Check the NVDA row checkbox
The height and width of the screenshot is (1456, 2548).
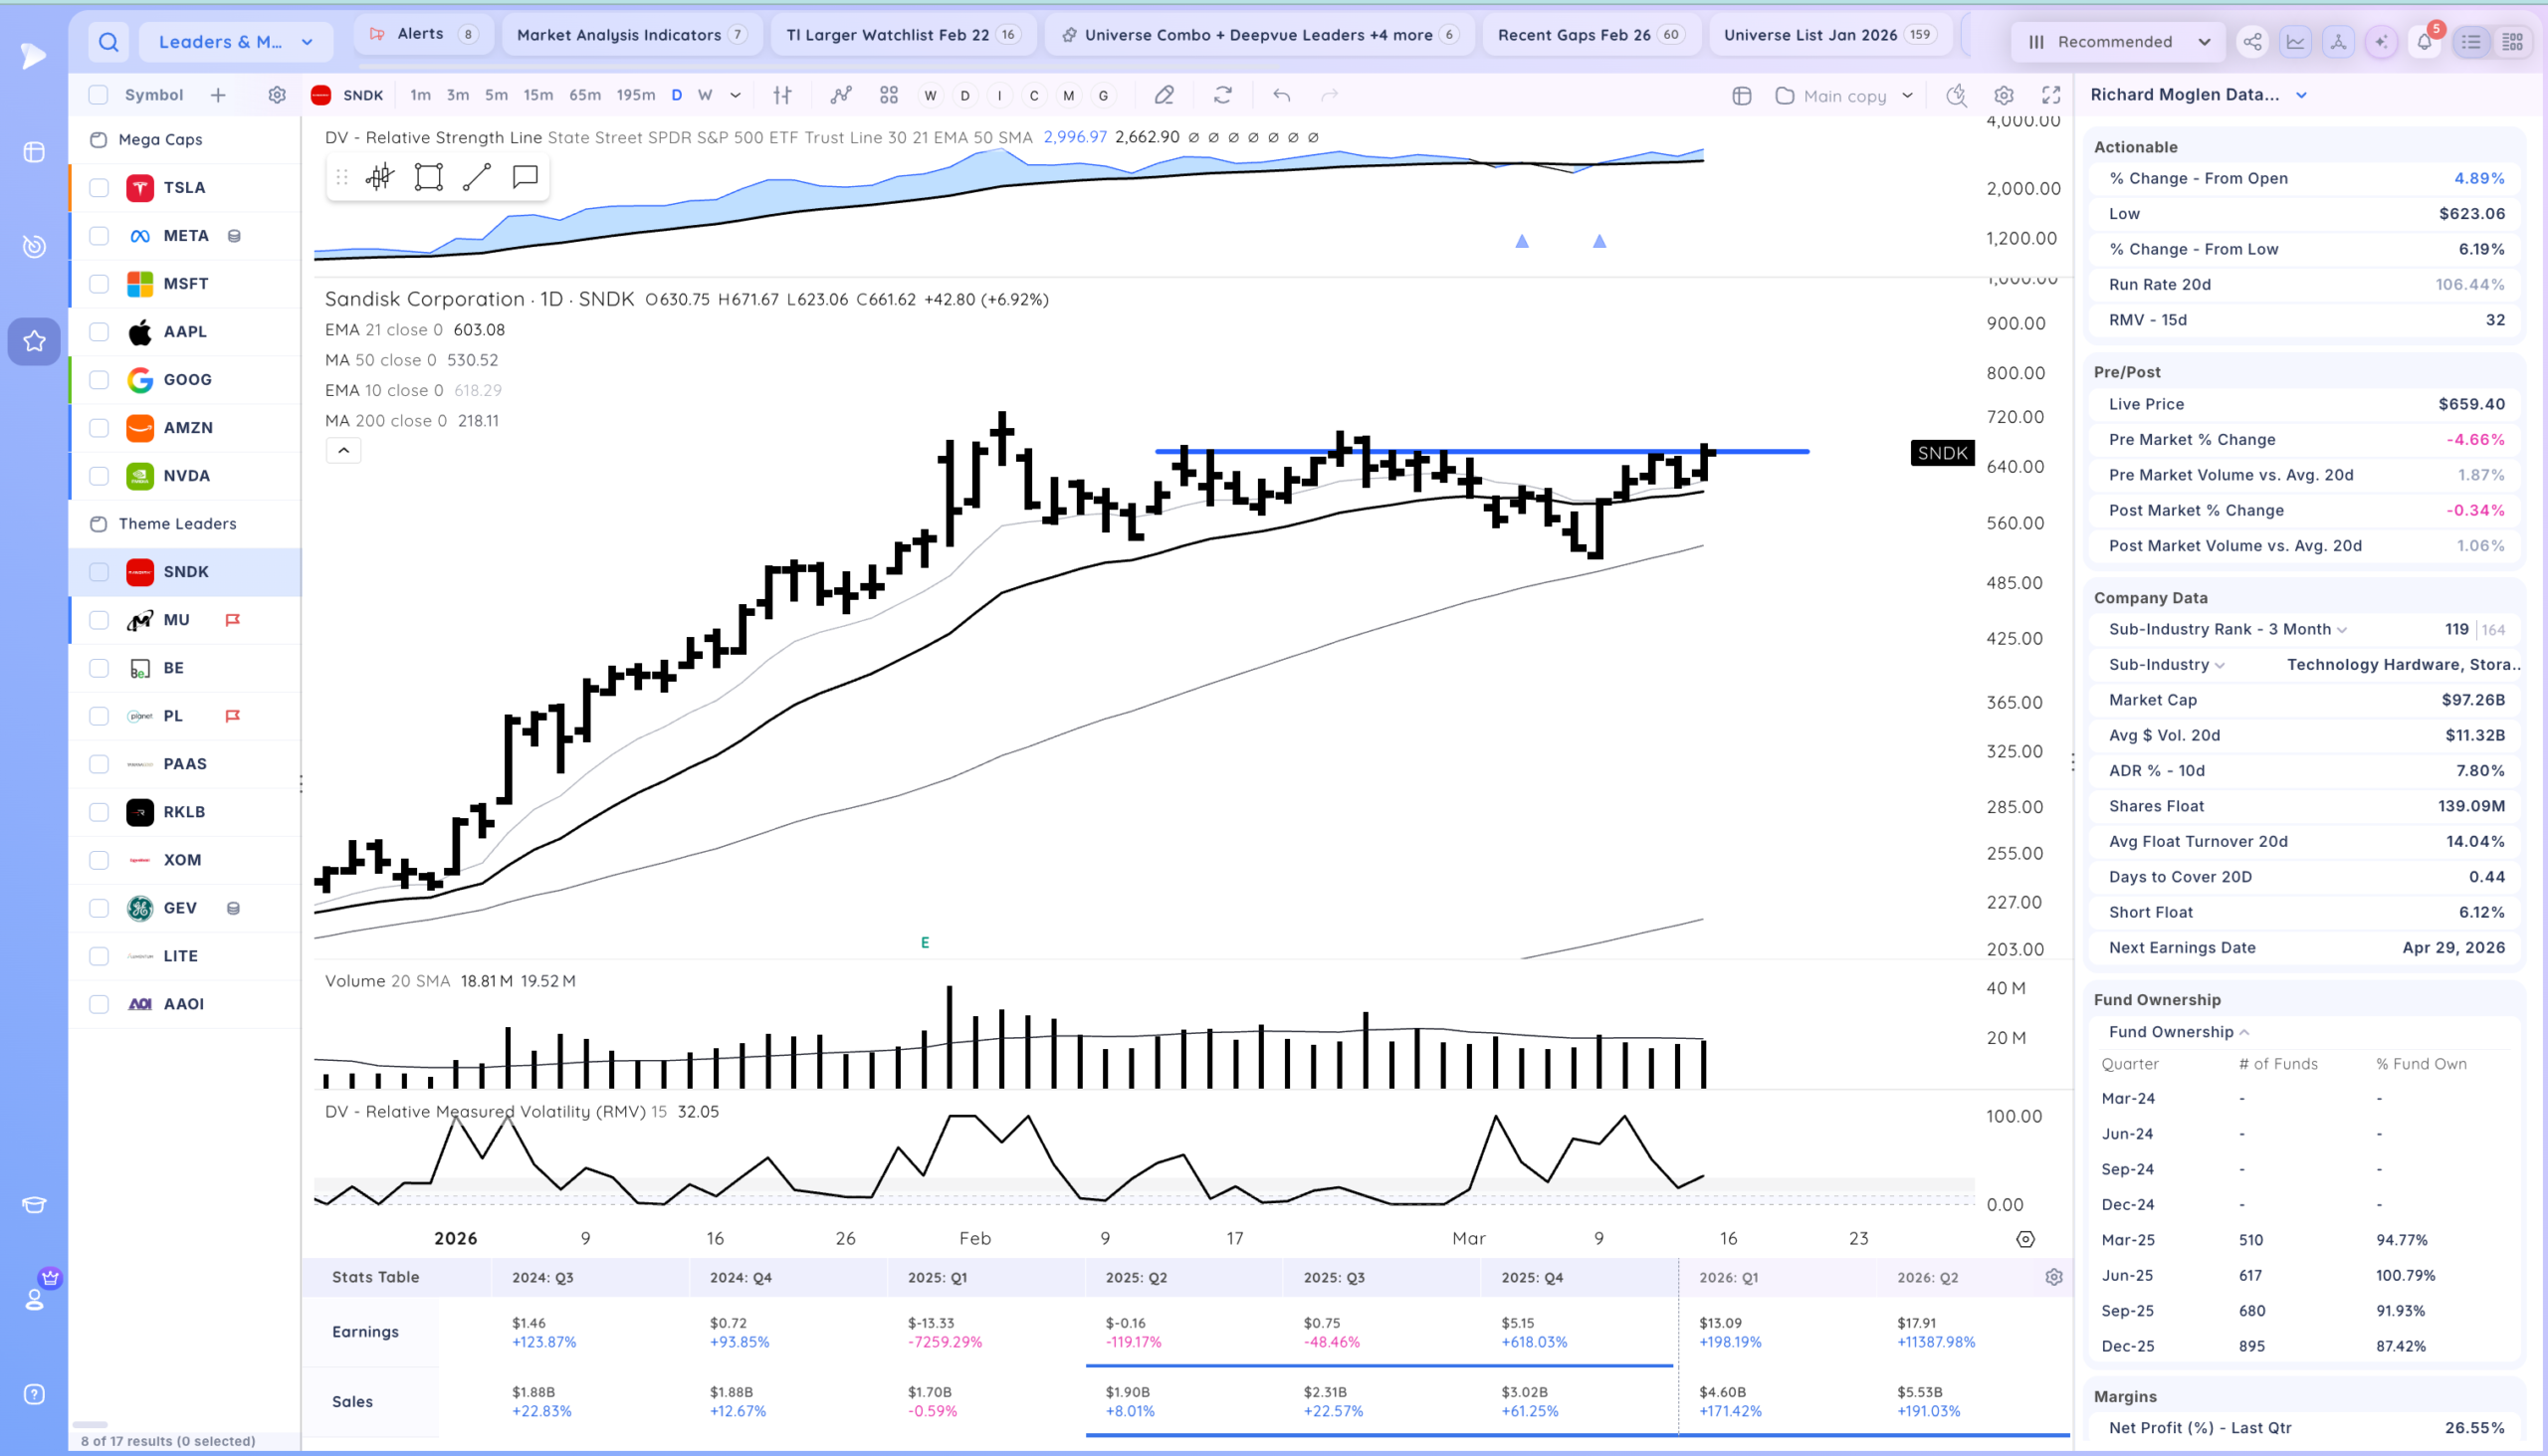click(98, 475)
